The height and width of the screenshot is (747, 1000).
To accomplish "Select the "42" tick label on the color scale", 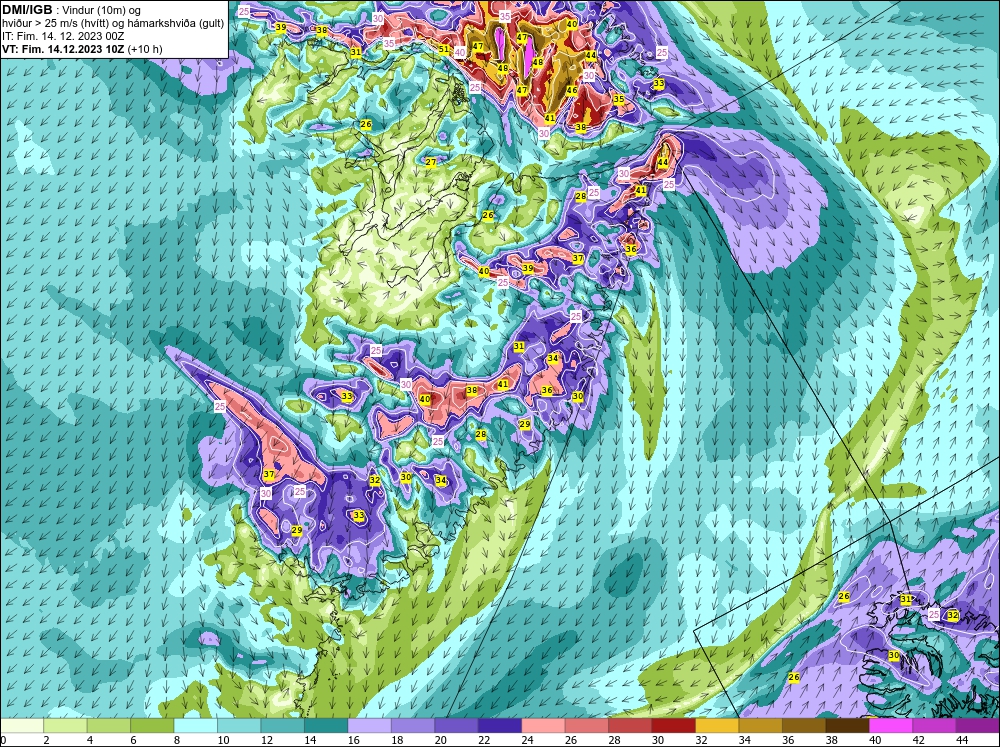I will click(x=918, y=741).
